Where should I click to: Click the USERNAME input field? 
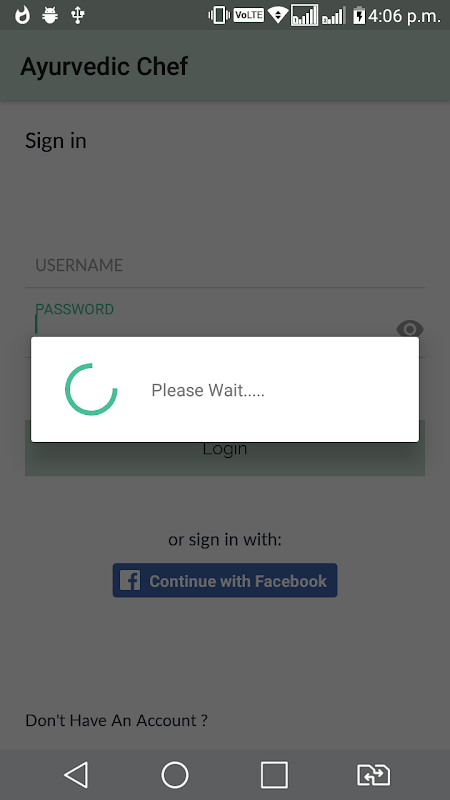[x=225, y=265]
